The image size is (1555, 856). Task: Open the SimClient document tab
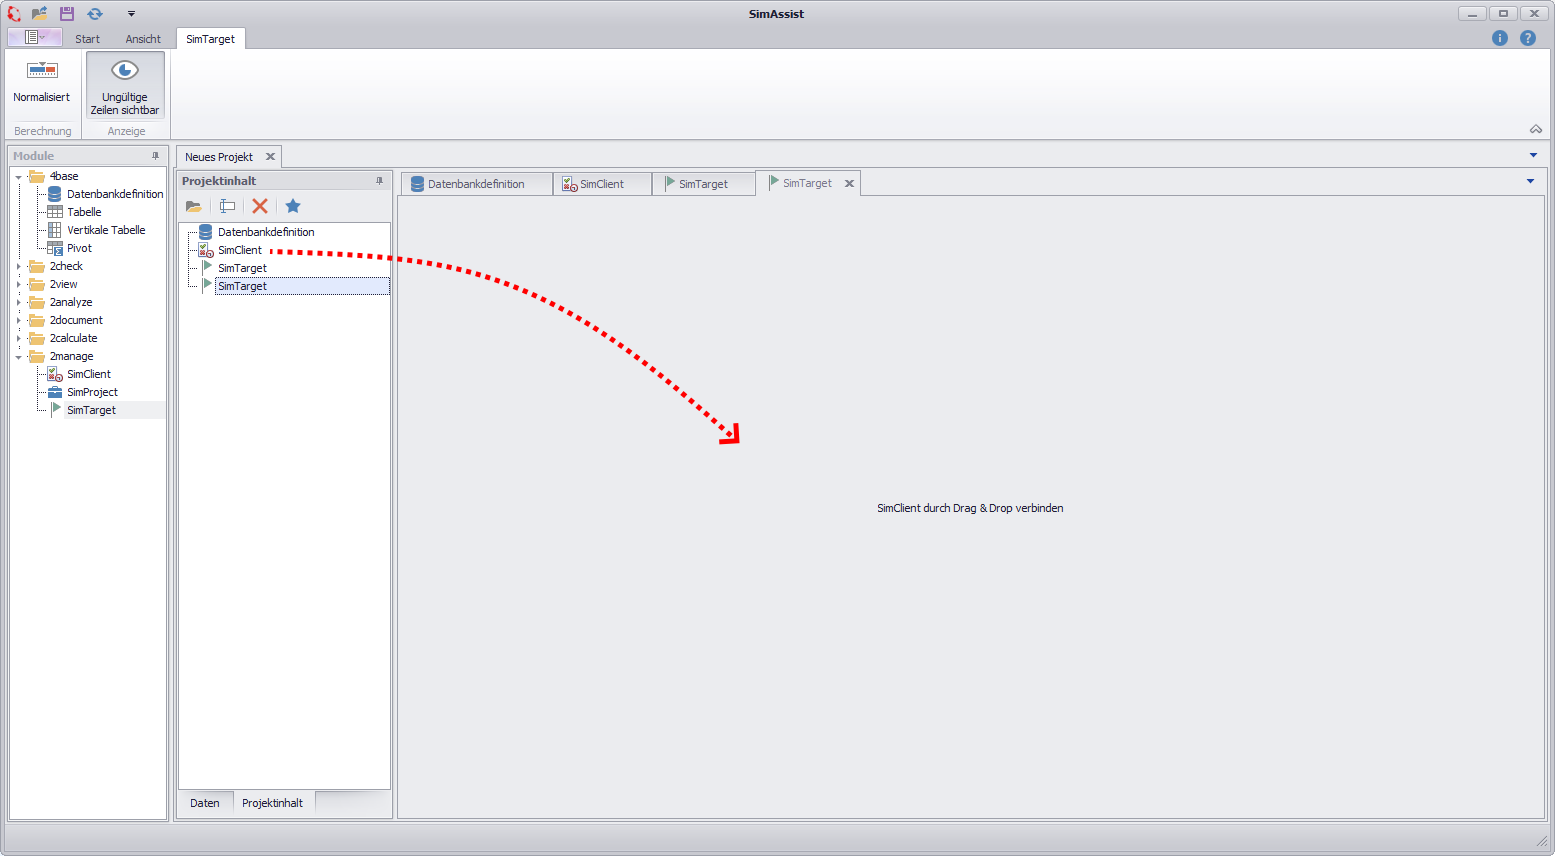[602, 184]
